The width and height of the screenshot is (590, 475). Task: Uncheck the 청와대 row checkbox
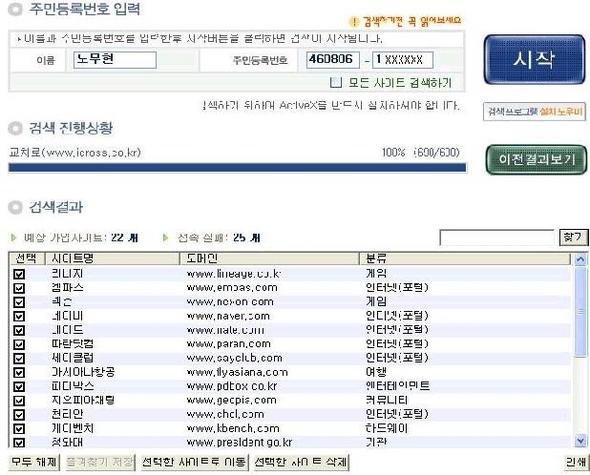[19, 442]
